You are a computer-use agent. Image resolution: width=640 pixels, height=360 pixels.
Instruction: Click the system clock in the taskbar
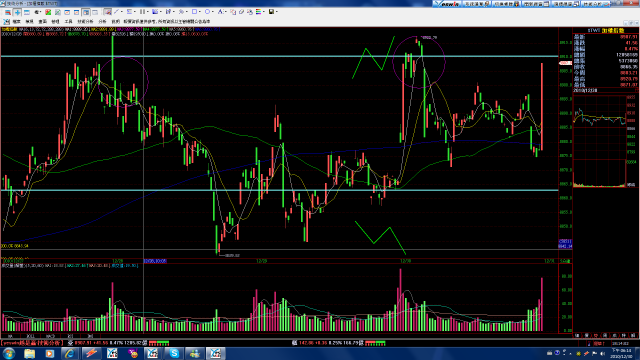coord(621,353)
